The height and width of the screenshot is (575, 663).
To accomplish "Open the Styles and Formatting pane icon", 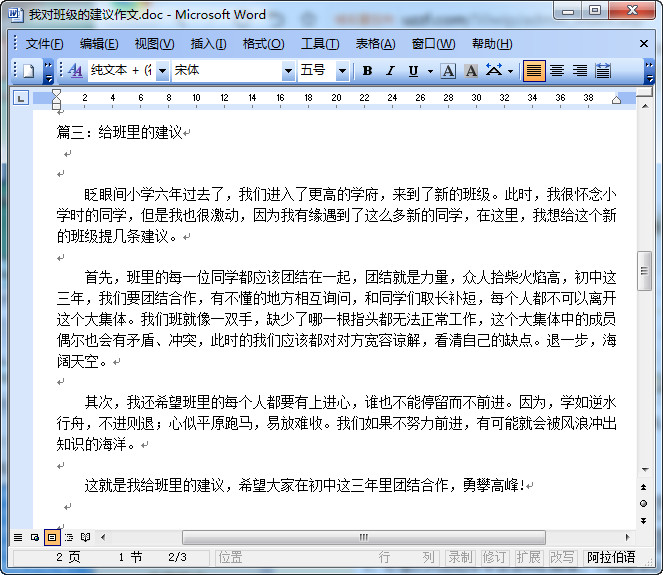I will click(x=76, y=71).
